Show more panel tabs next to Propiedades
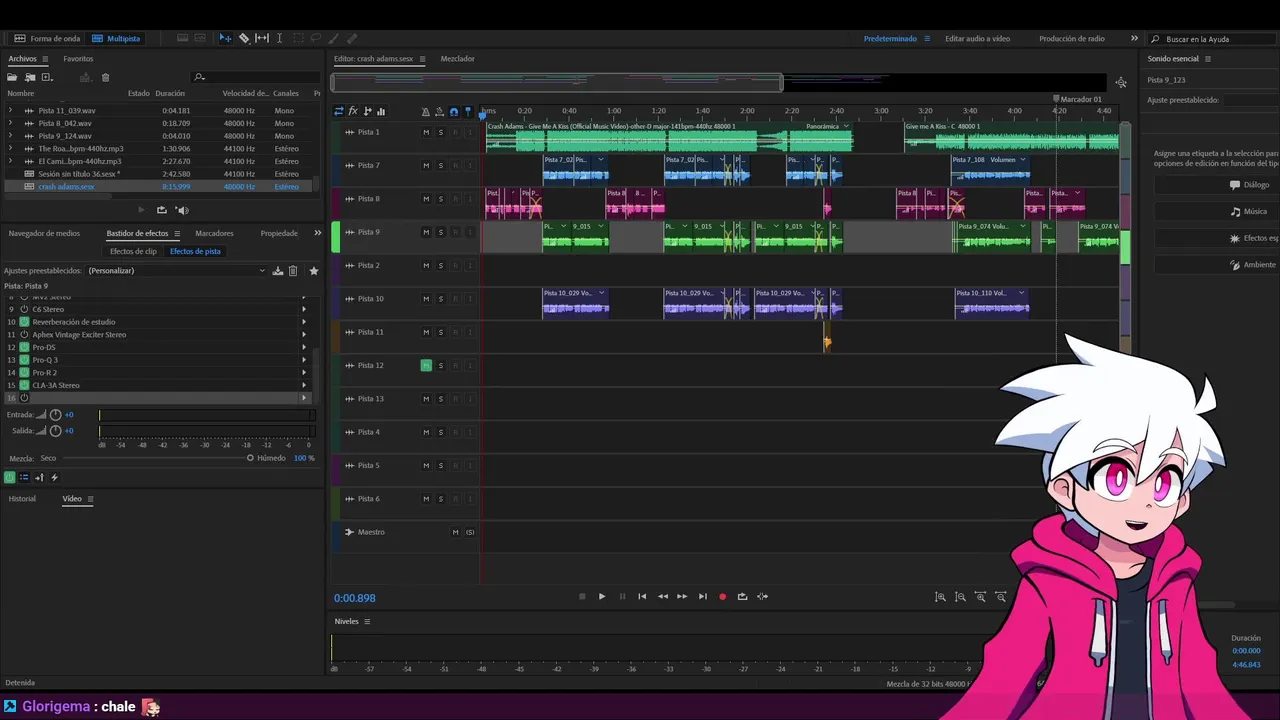 click(x=318, y=233)
